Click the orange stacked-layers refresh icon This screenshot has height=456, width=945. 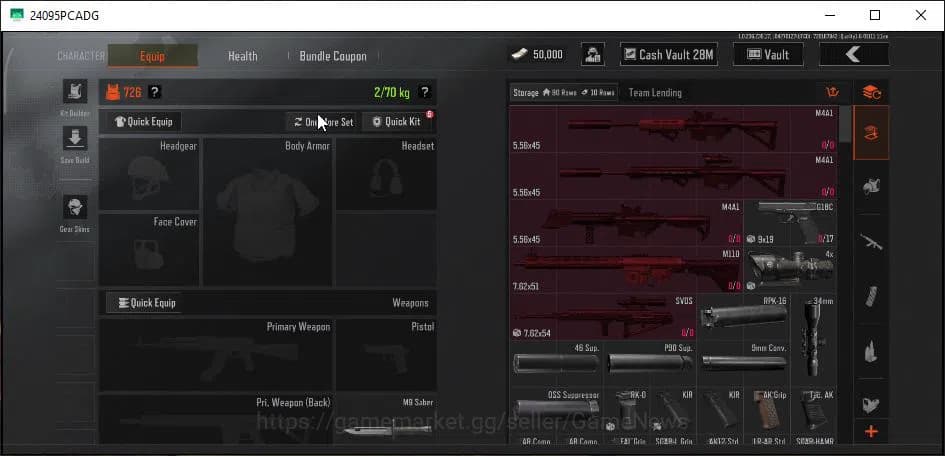coord(871,92)
